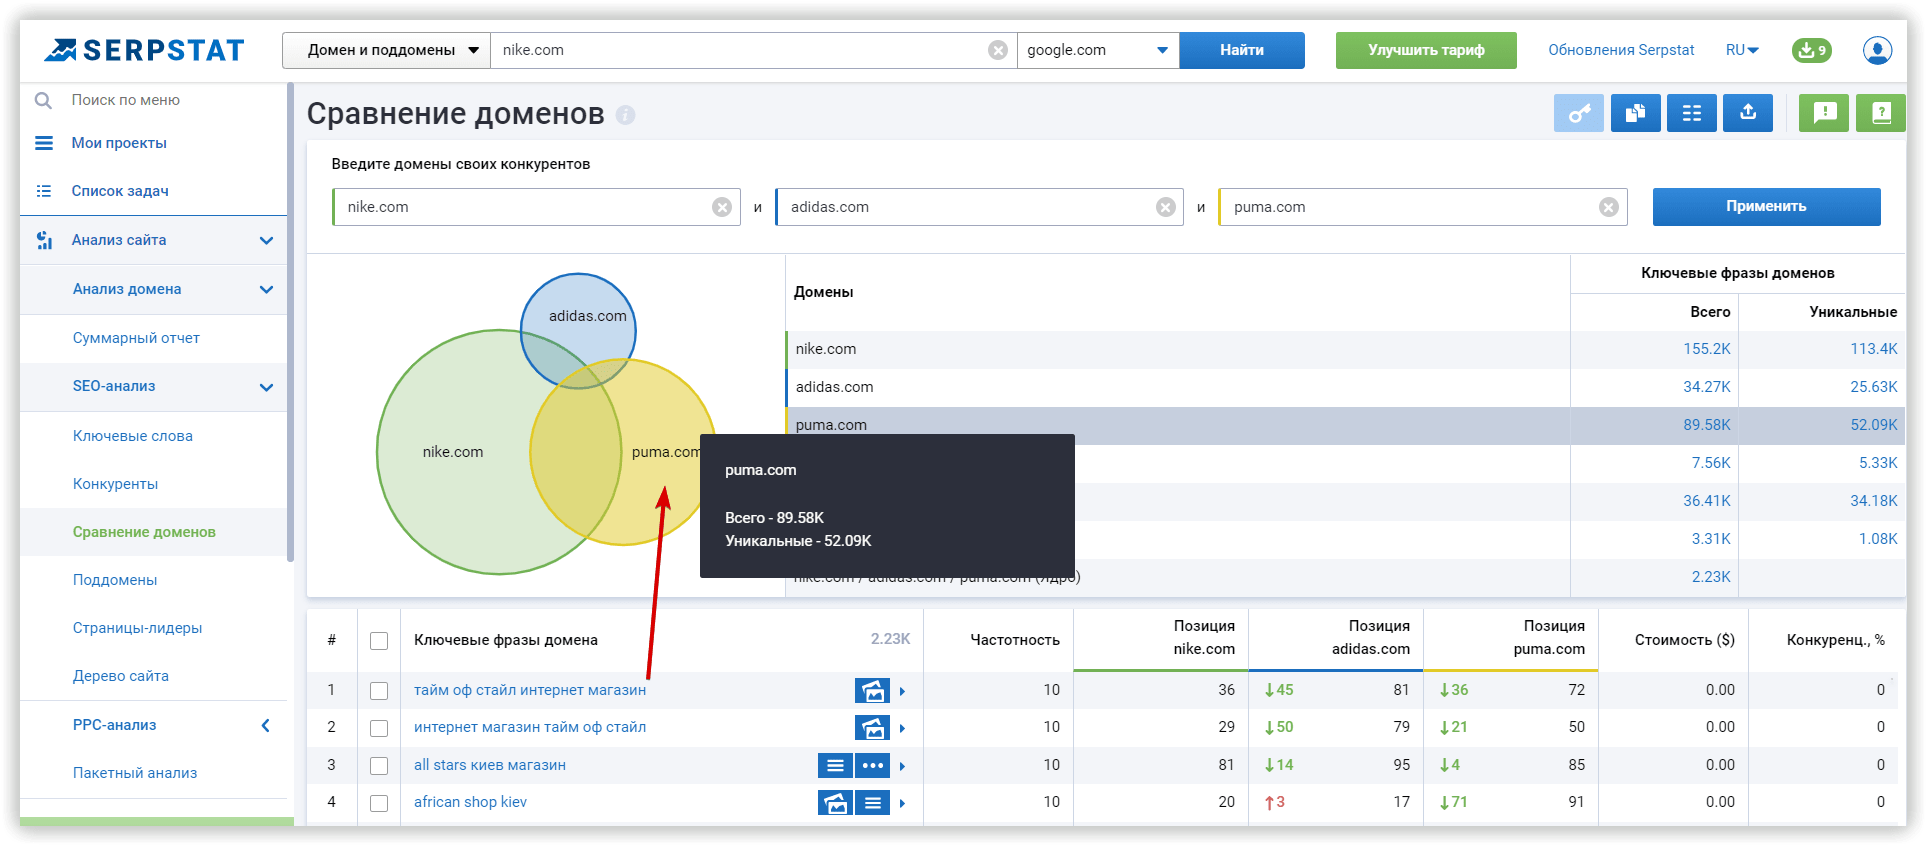Viewport: 1927px width, 846px height.
Task: Click image icon in тайм оф стайл интернет магазин row
Action: [873, 690]
